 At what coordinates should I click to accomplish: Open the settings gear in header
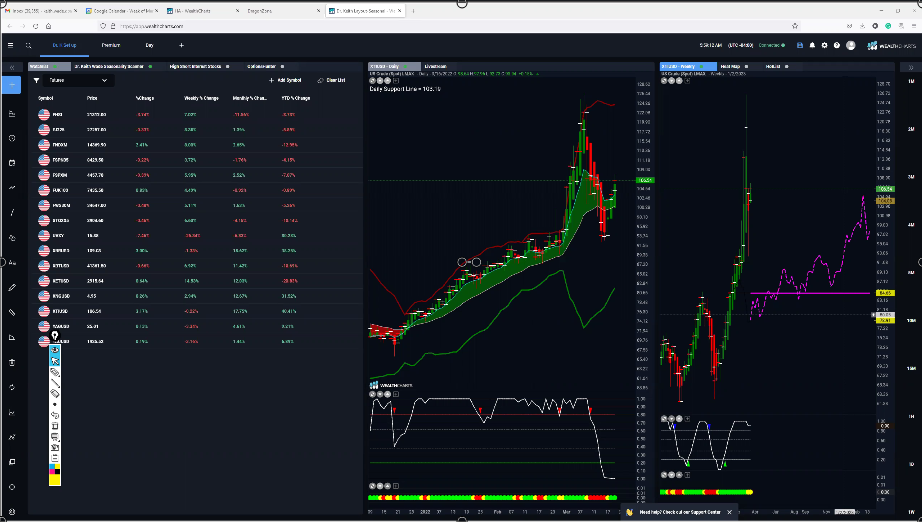click(x=824, y=45)
